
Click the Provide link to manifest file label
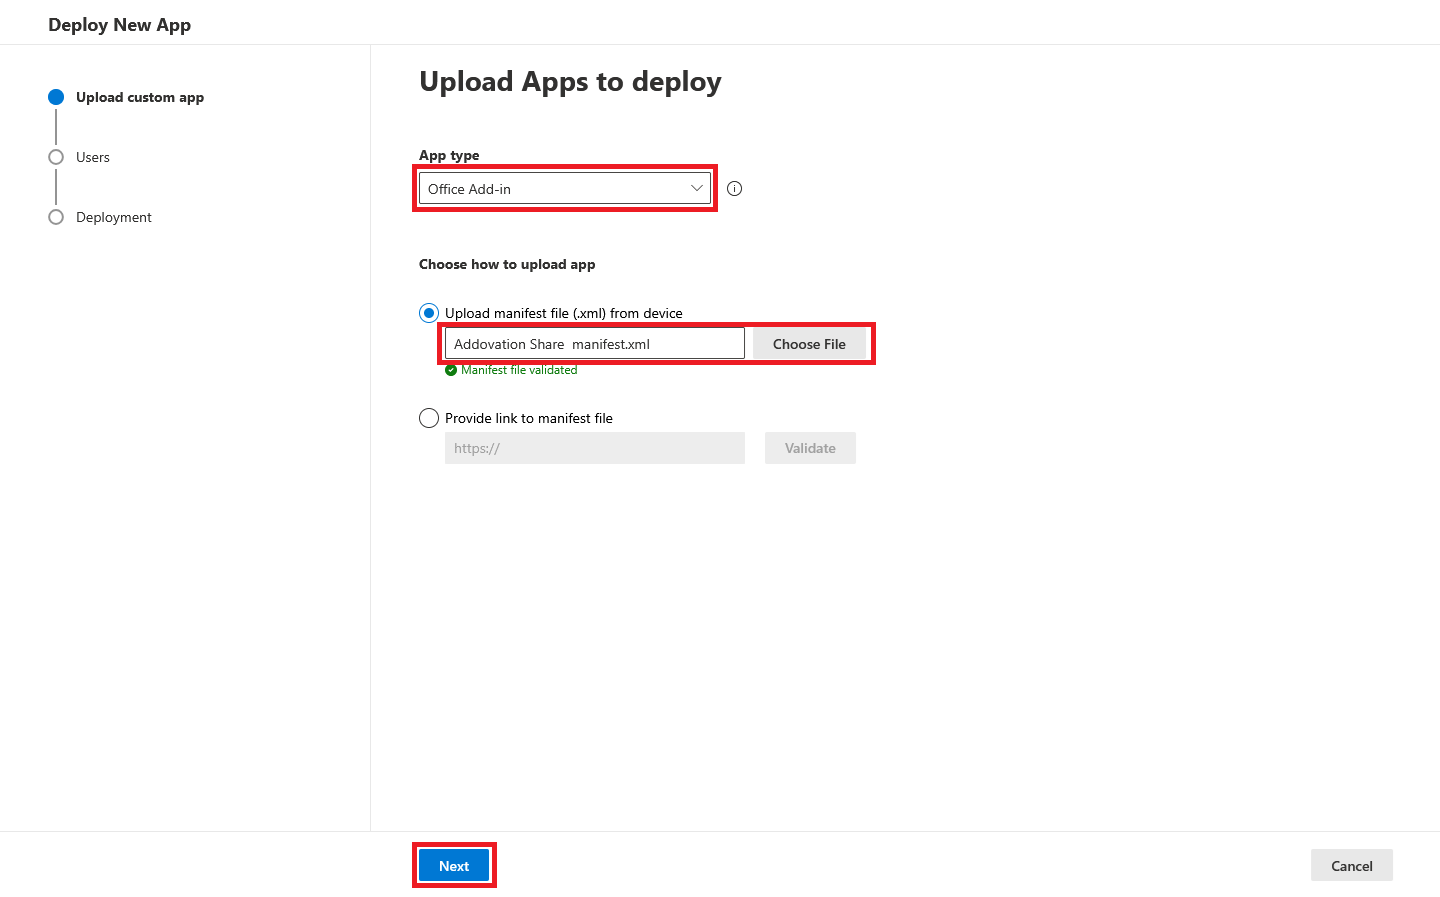tap(529, 418)
